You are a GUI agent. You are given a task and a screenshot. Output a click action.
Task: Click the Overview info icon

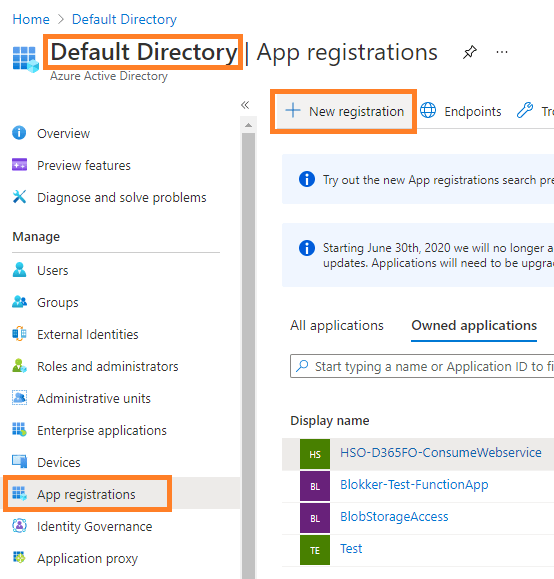click(x=19, y=133)
